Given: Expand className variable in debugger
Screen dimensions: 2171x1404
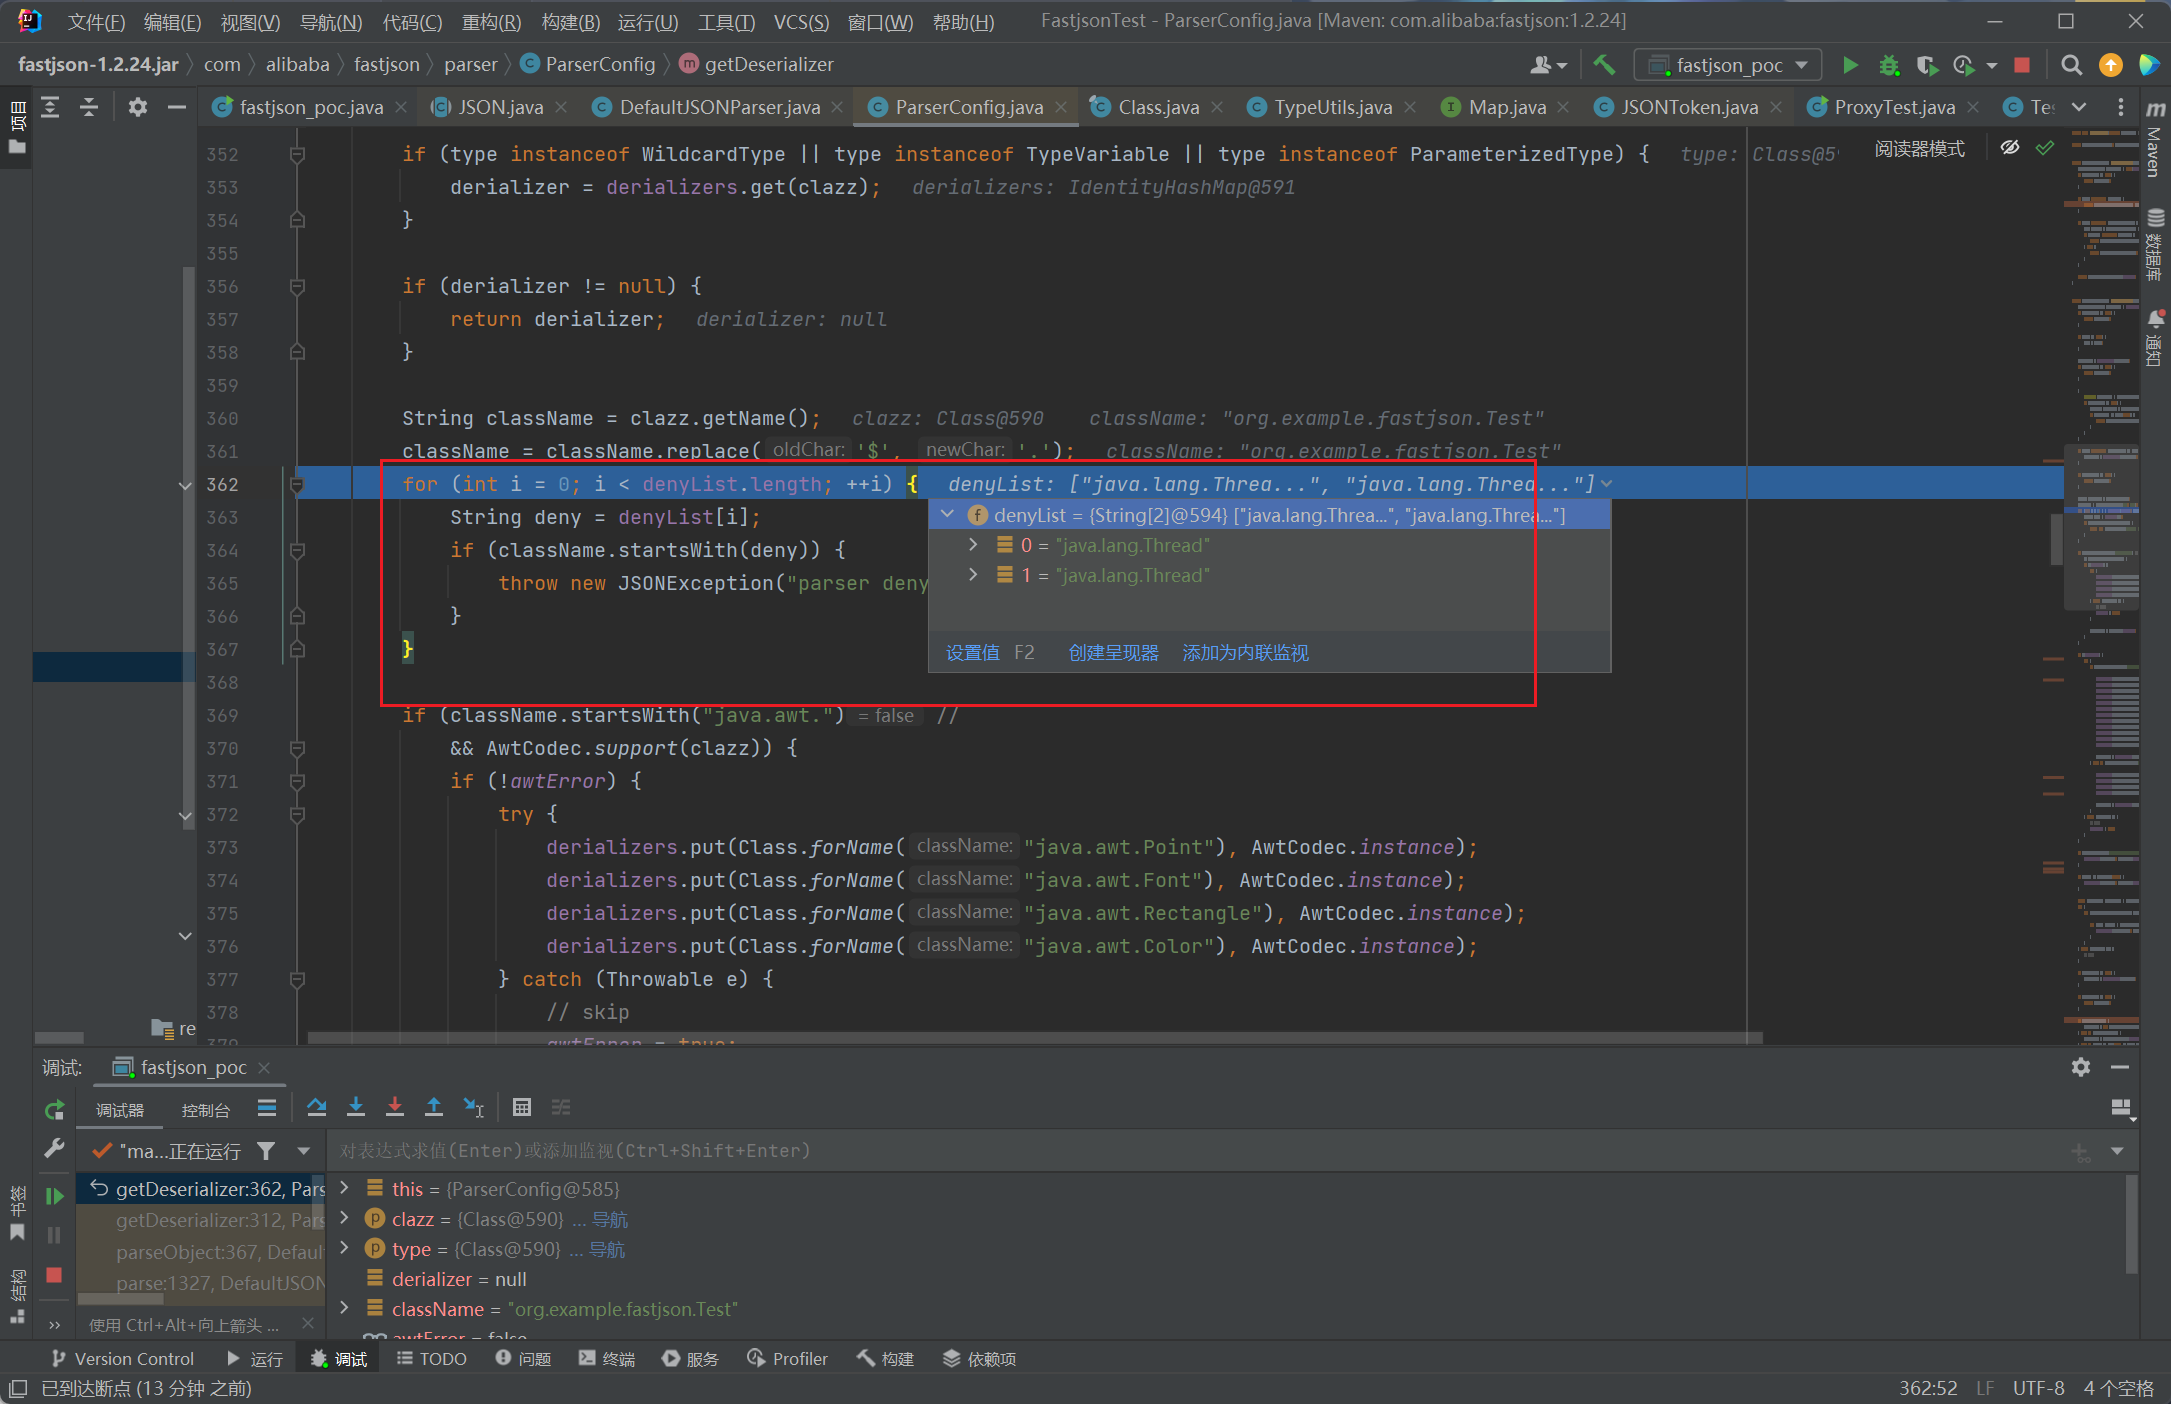Looking at the screenshot, I should (x=345, y=1308).
